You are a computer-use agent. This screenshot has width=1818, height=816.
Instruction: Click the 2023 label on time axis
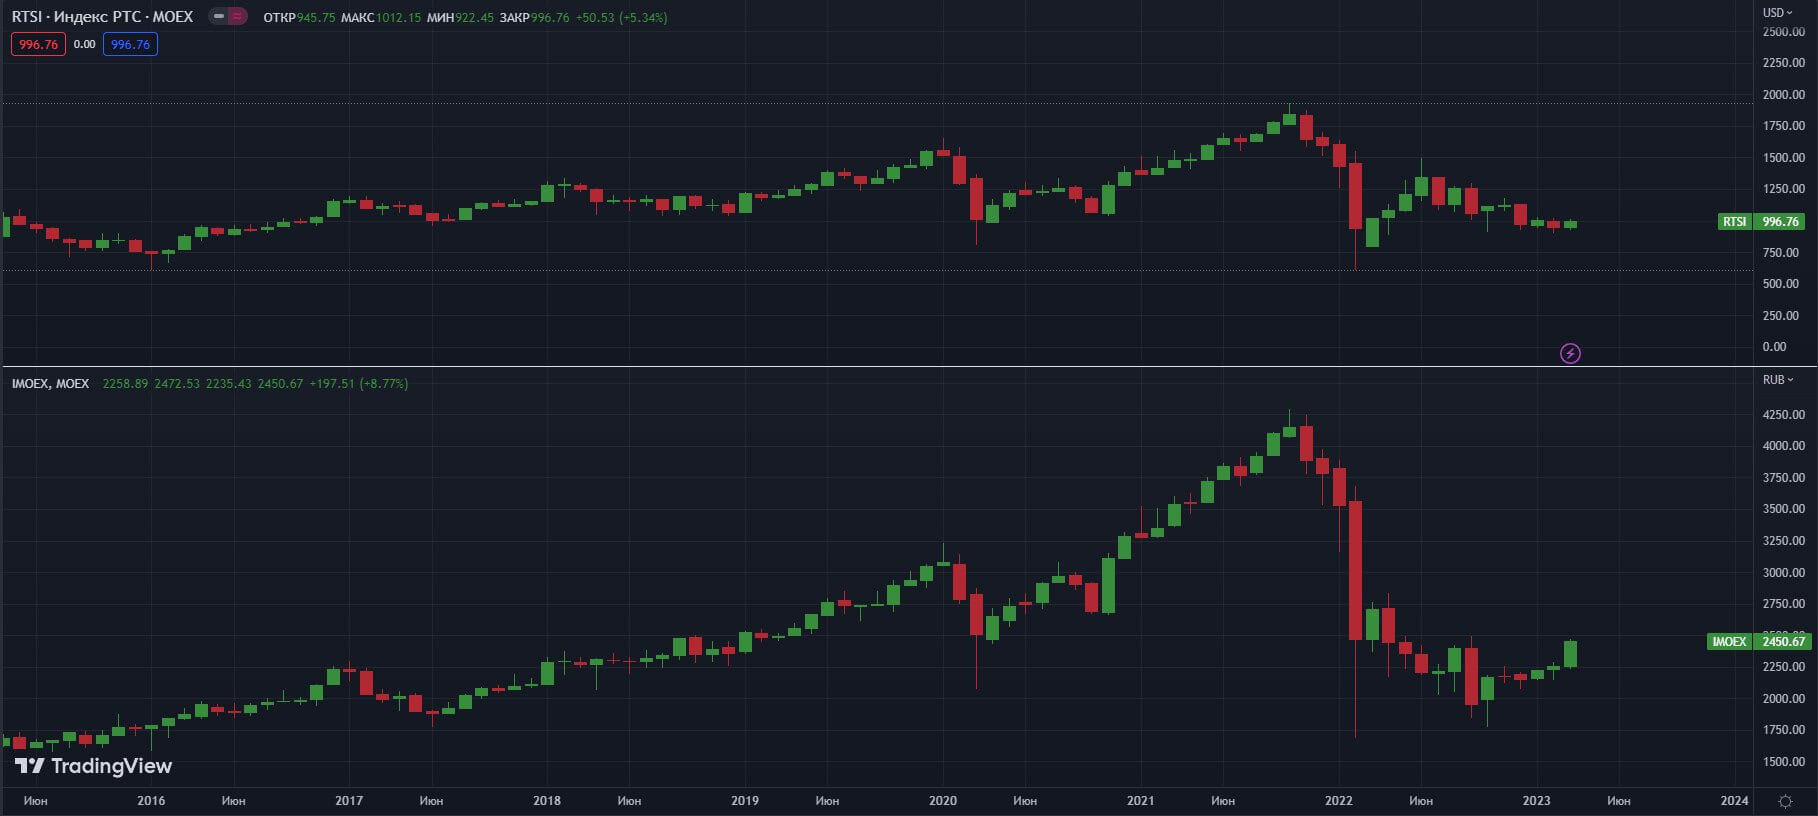(x=1537, y=801)
